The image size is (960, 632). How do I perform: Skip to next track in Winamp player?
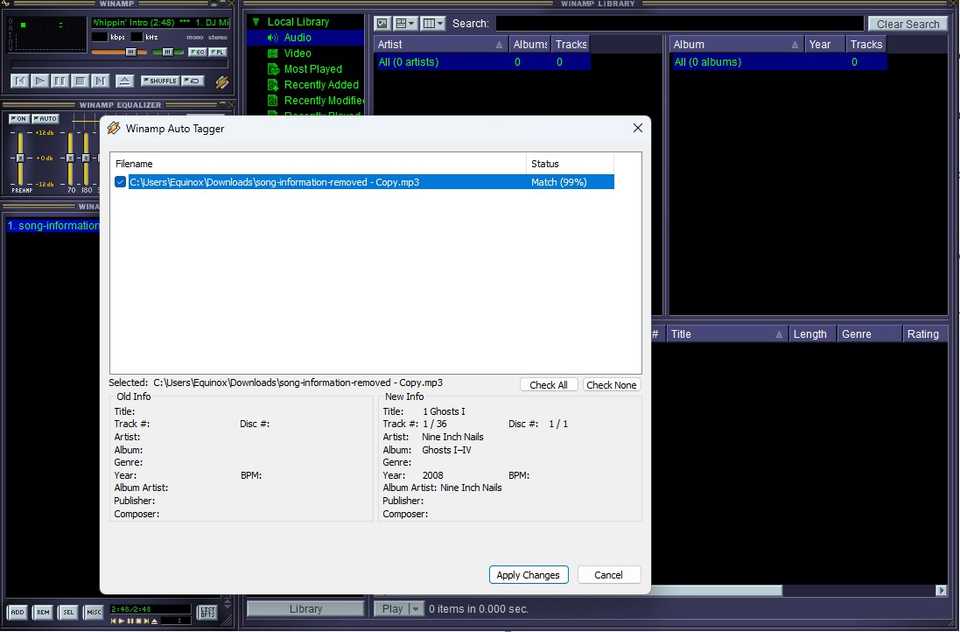pyautogui.click(x=100, y=81)
